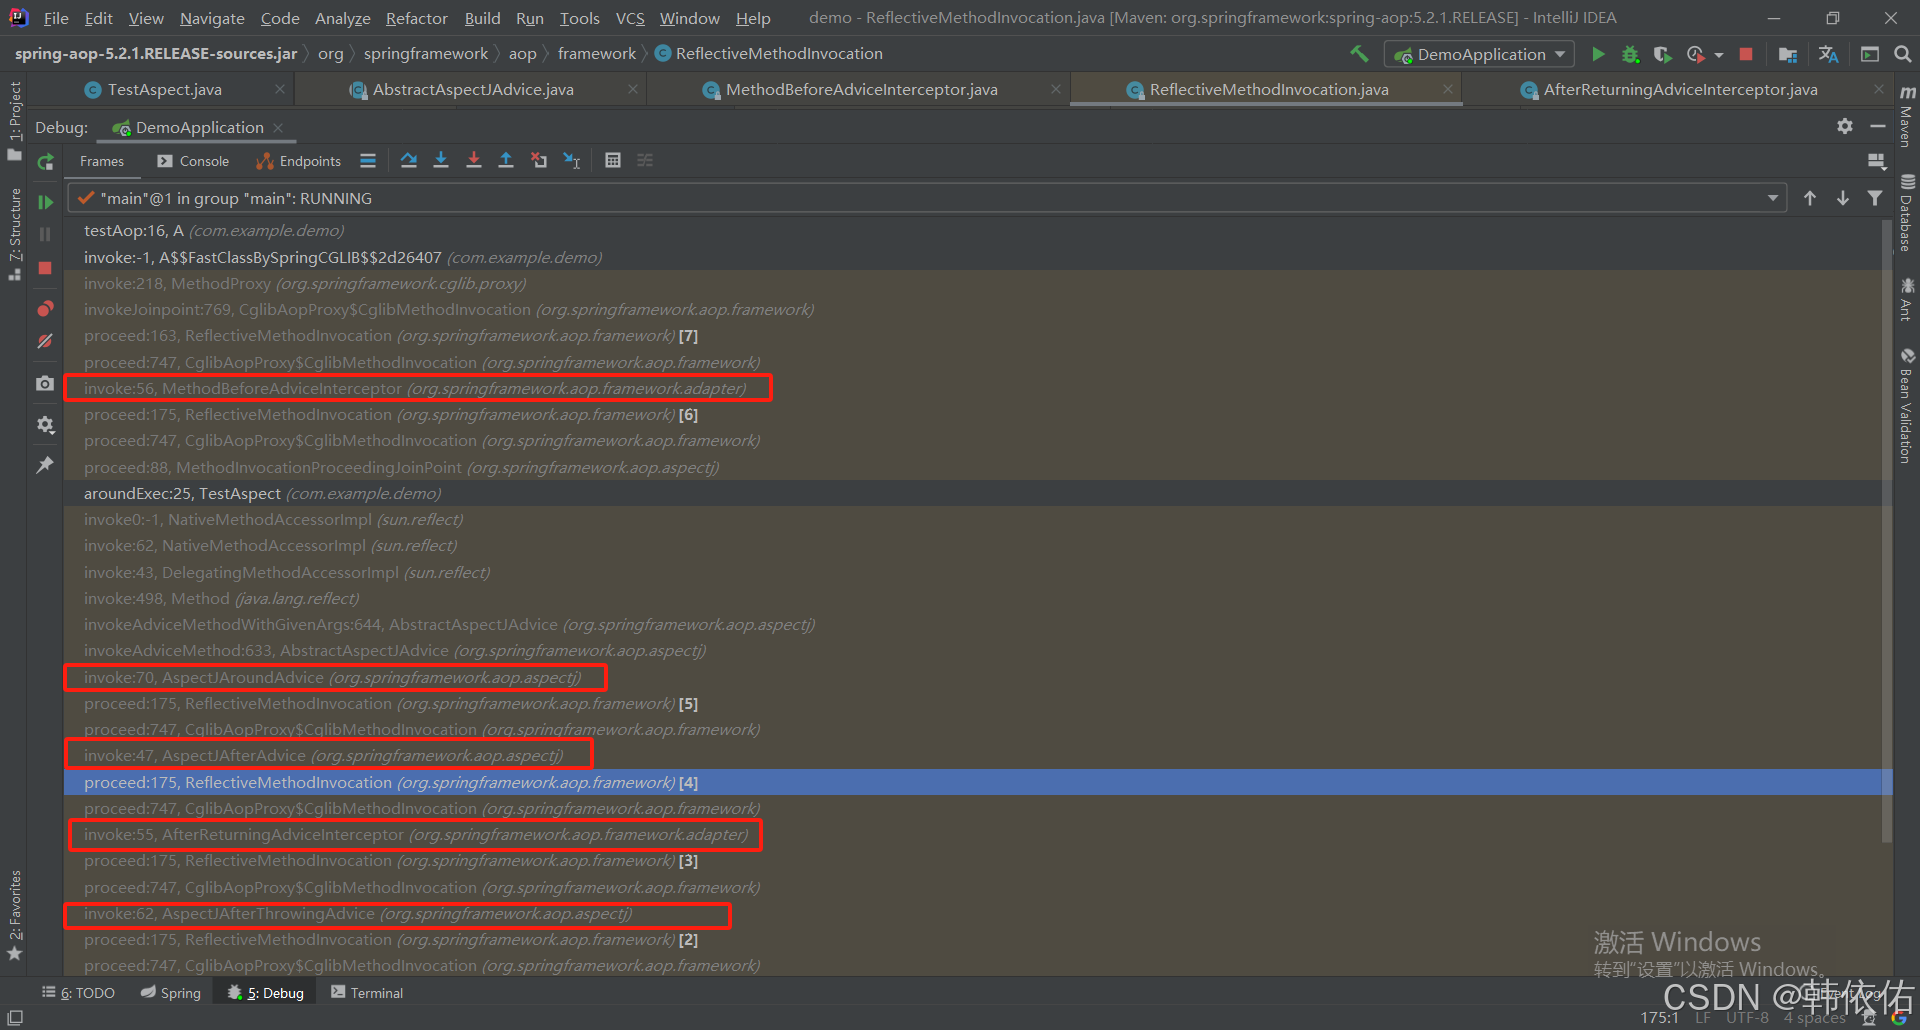Open the Spring tool window
The width and height of the screenshot is (1920, 1030).
tap(171, 993)
